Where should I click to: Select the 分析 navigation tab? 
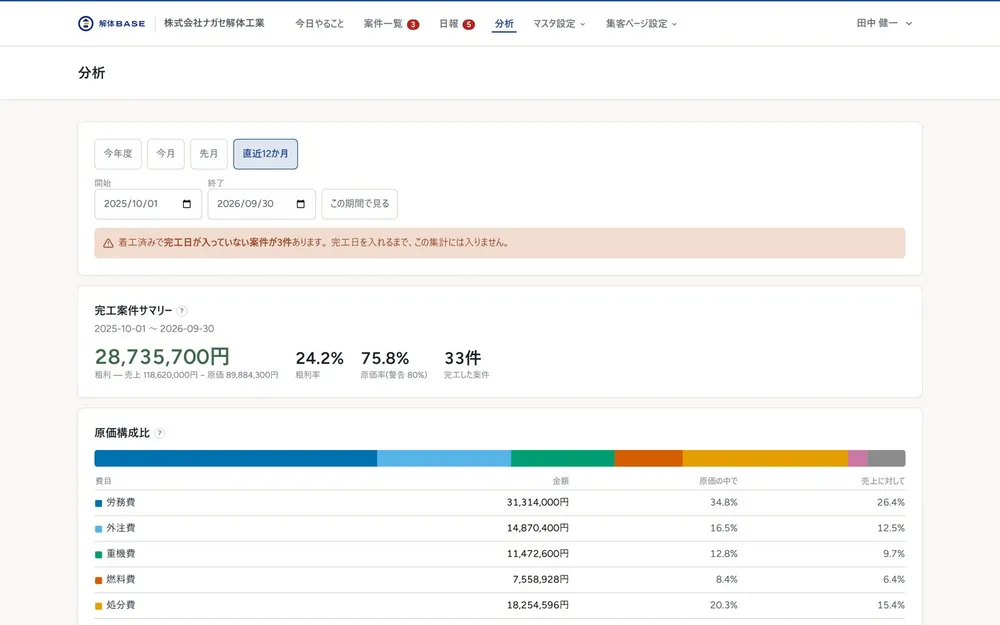pyautogui.click(x=504, y=24)
